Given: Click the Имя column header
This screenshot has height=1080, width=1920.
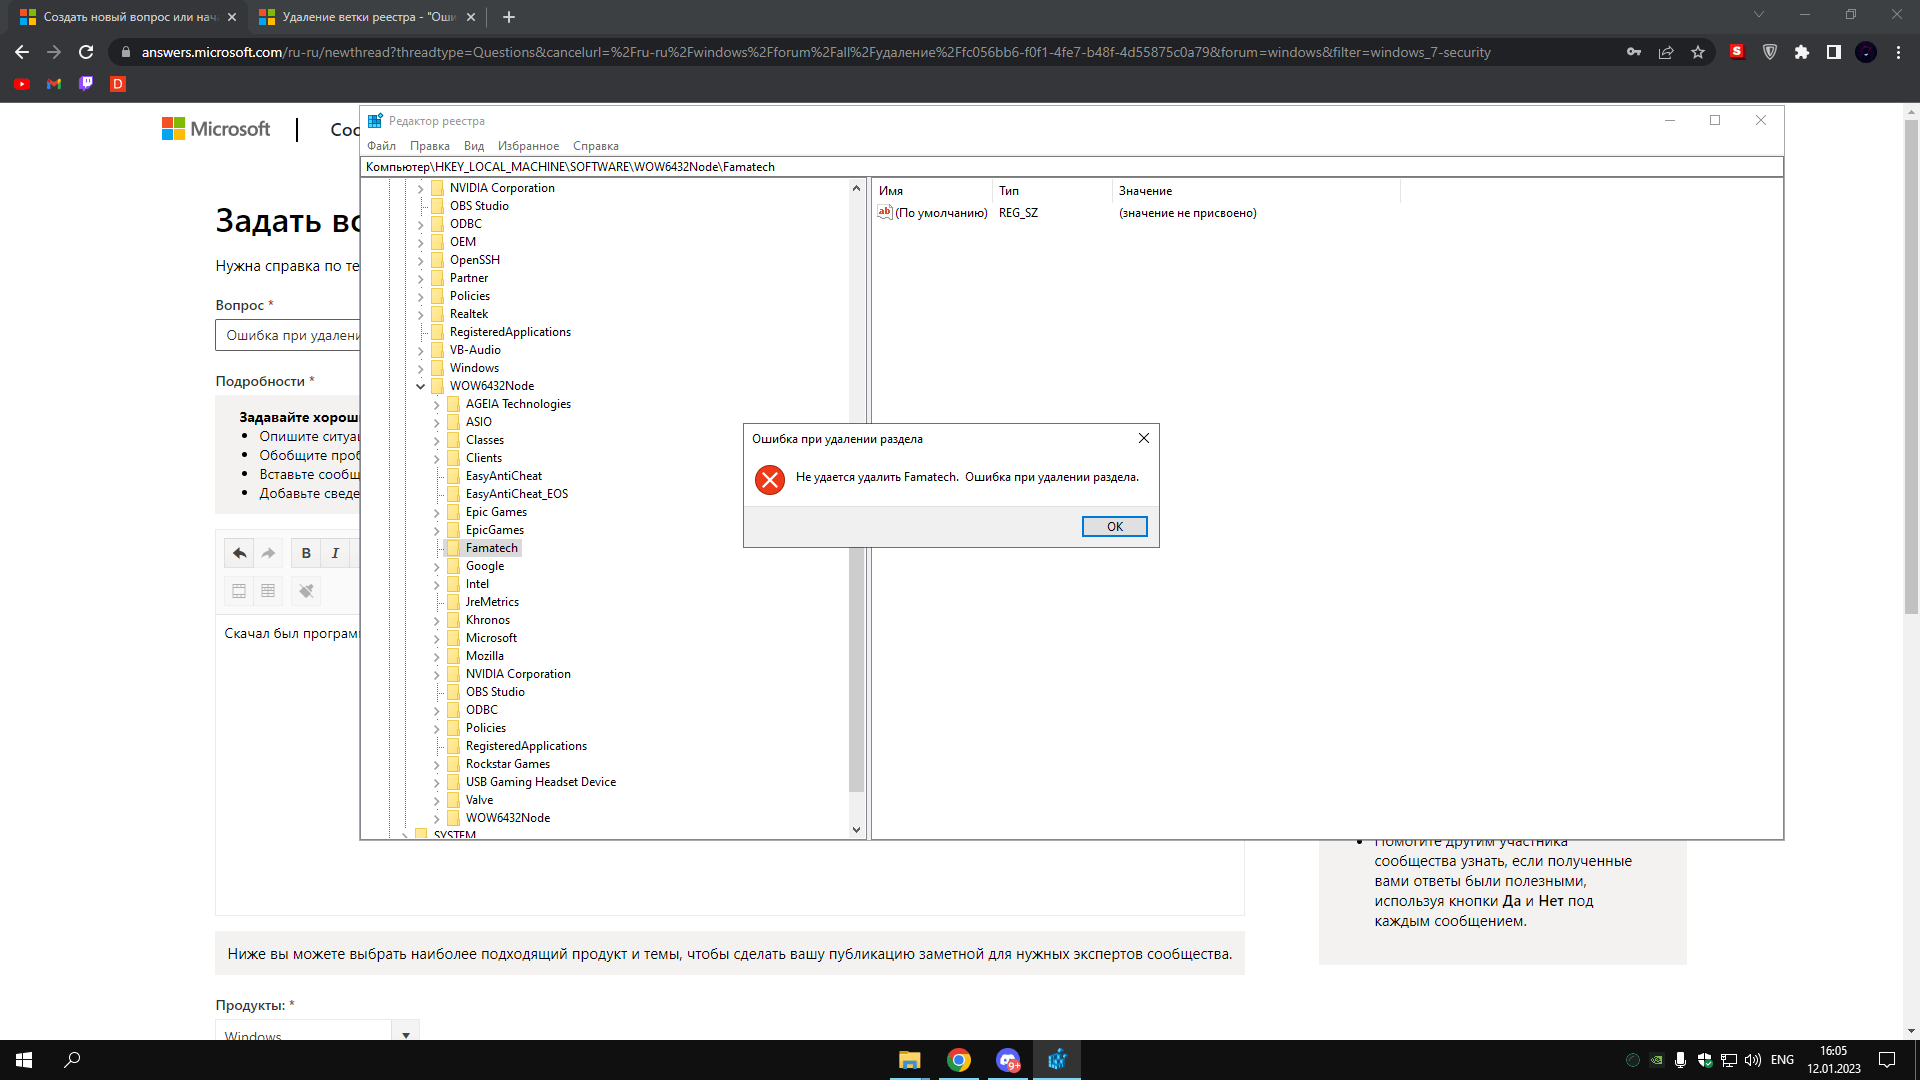Looking at the screenshot, I should click(932, 191).
